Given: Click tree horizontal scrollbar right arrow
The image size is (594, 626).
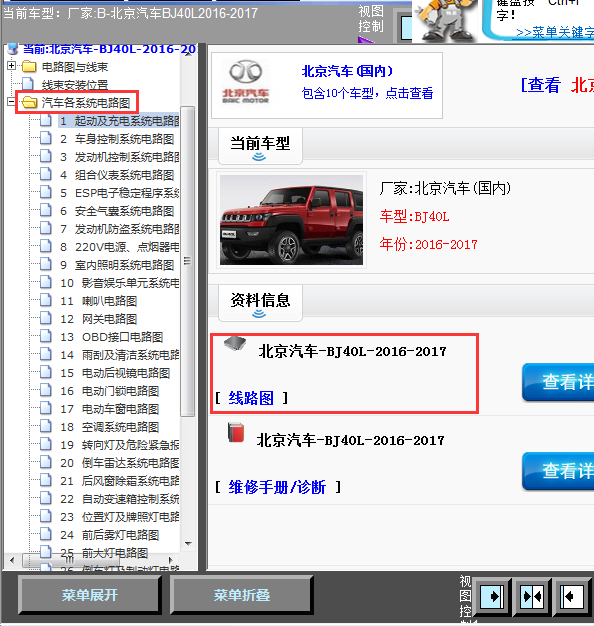Looking at the screenshot, I should 171,560.
